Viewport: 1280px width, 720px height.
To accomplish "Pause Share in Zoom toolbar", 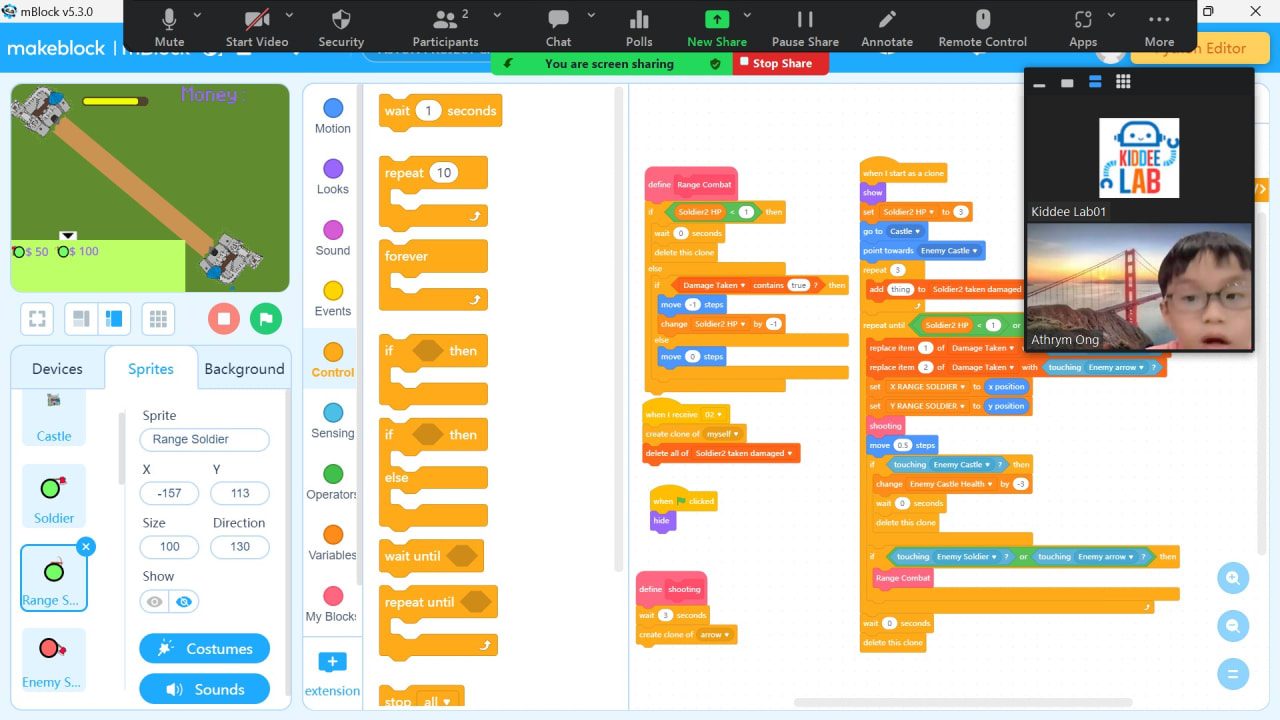I will coord(805,29).
